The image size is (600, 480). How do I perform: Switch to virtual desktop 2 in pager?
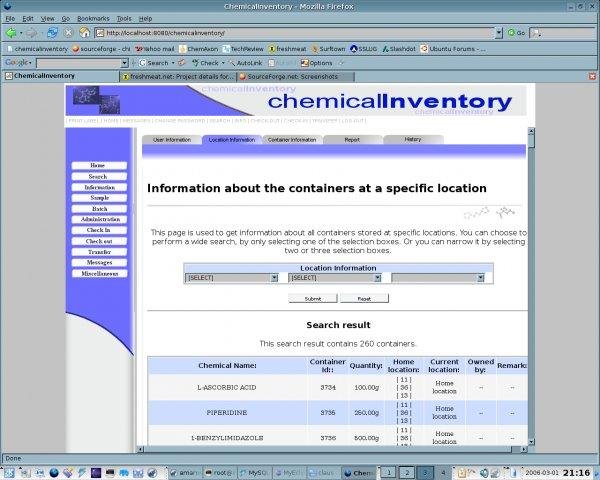point(407,473)
